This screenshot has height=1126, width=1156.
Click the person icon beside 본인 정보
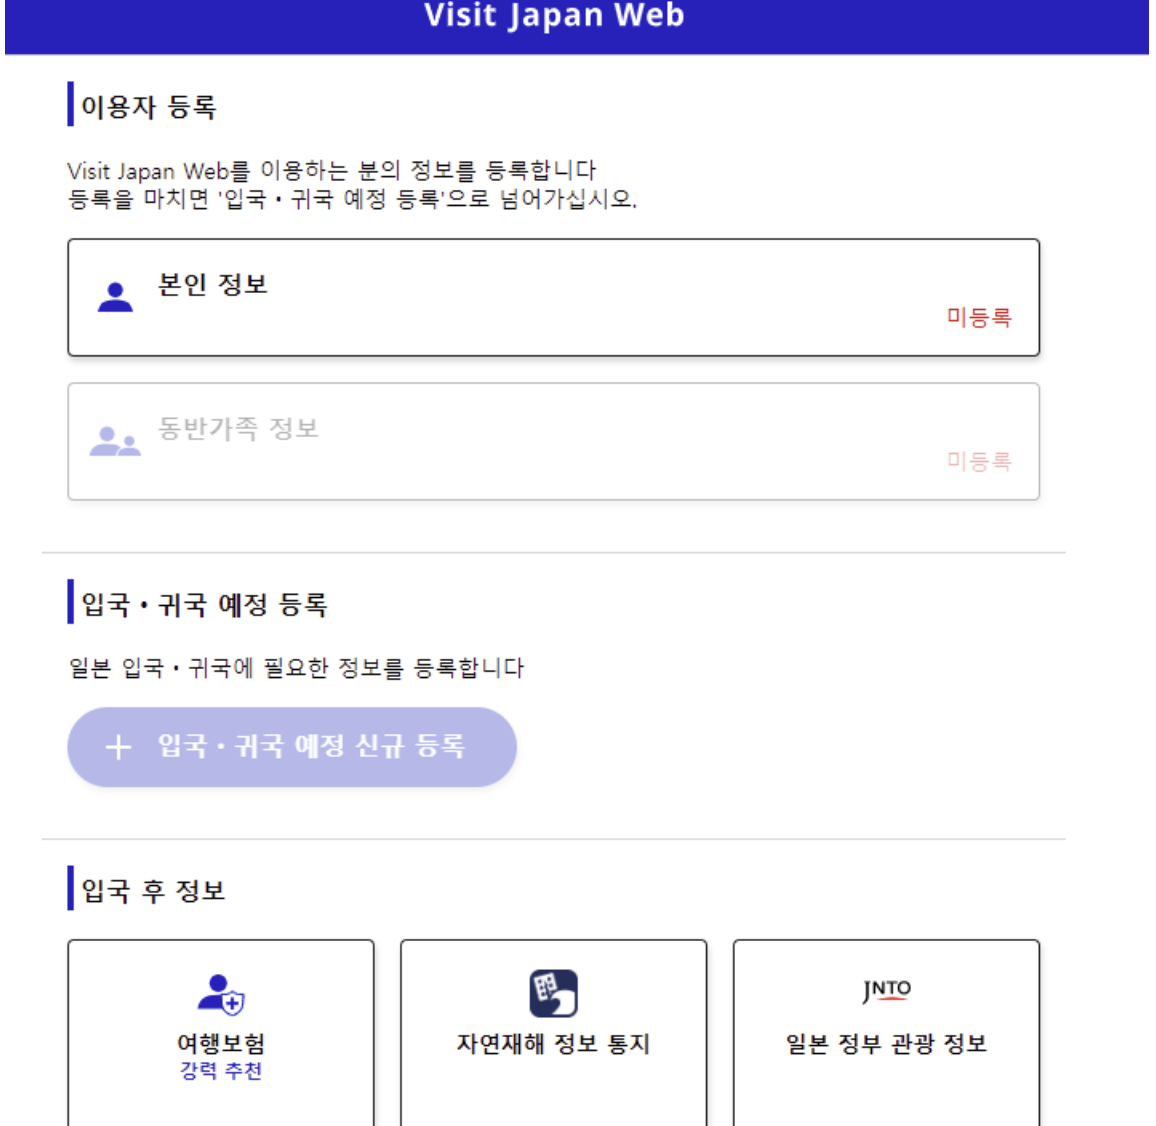115,297
